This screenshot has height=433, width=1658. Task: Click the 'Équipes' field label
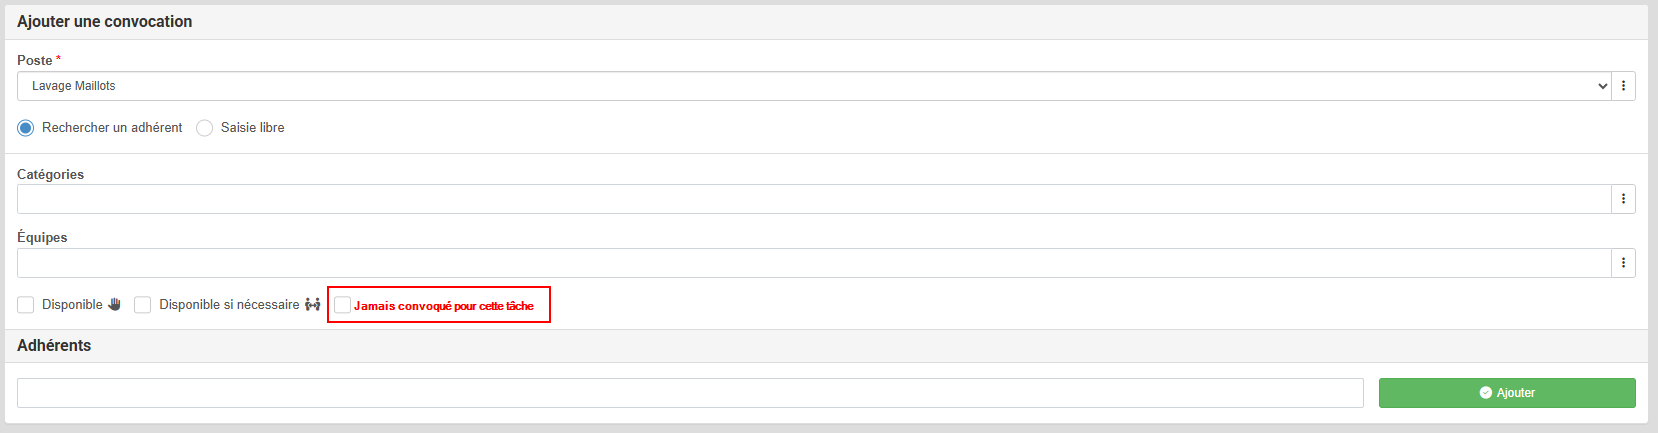pos(42,238)
